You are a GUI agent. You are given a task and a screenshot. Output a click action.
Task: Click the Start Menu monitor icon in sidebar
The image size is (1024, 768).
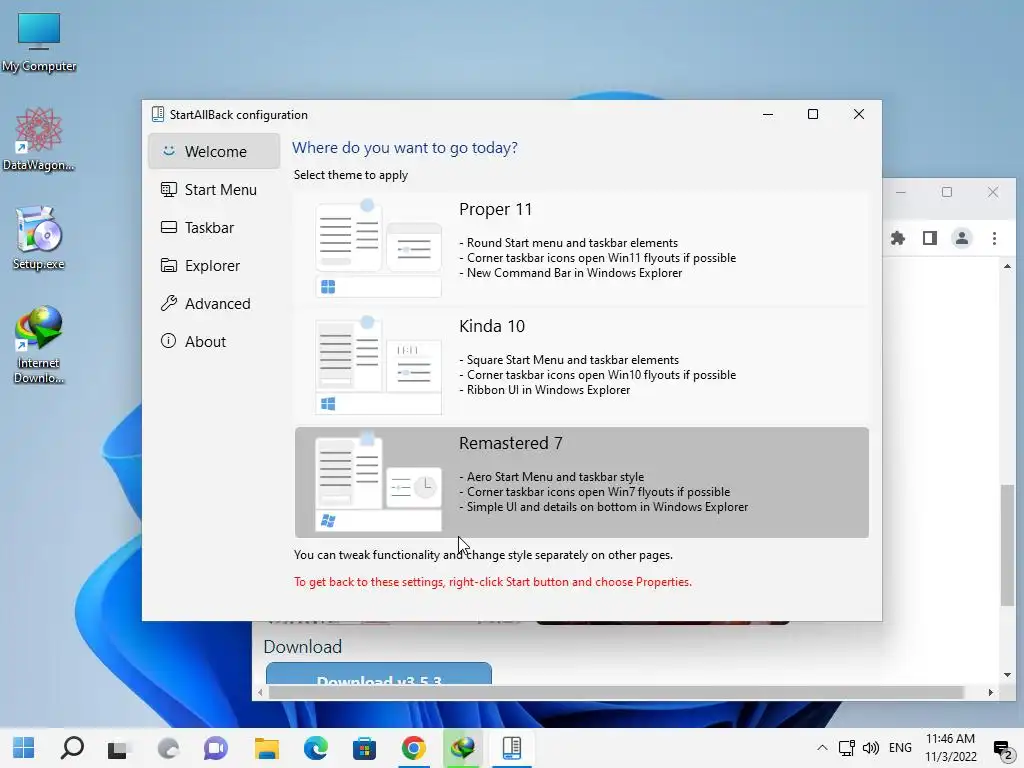click(168, 189)
